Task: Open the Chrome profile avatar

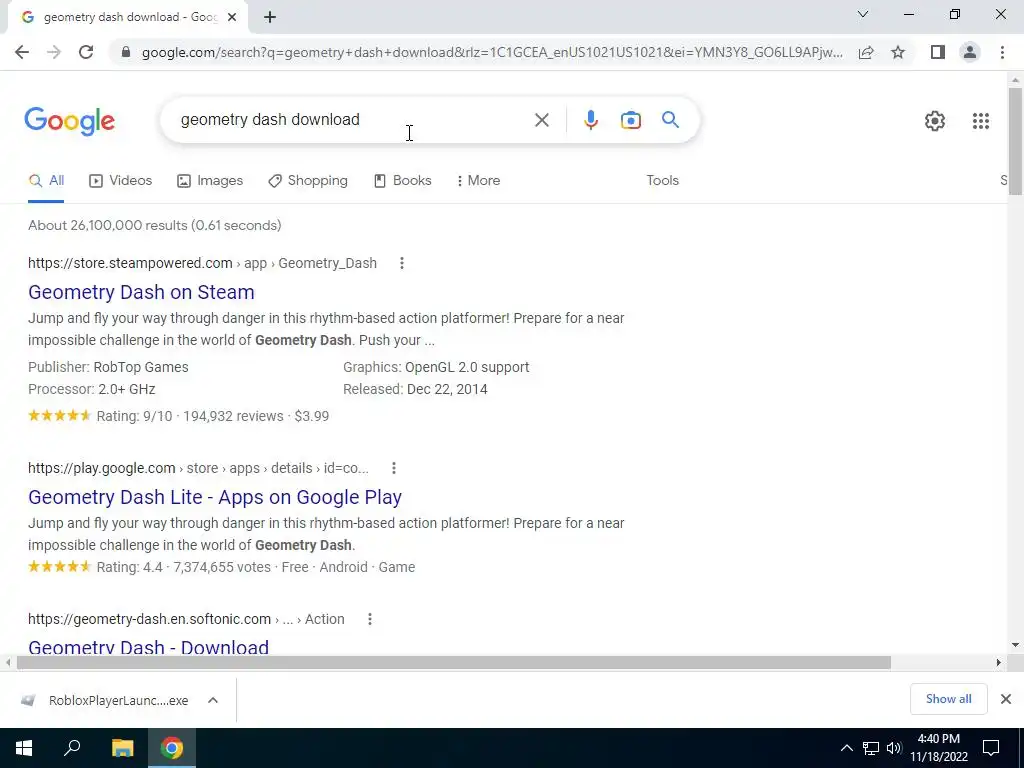Action: [x=970, y=52]
